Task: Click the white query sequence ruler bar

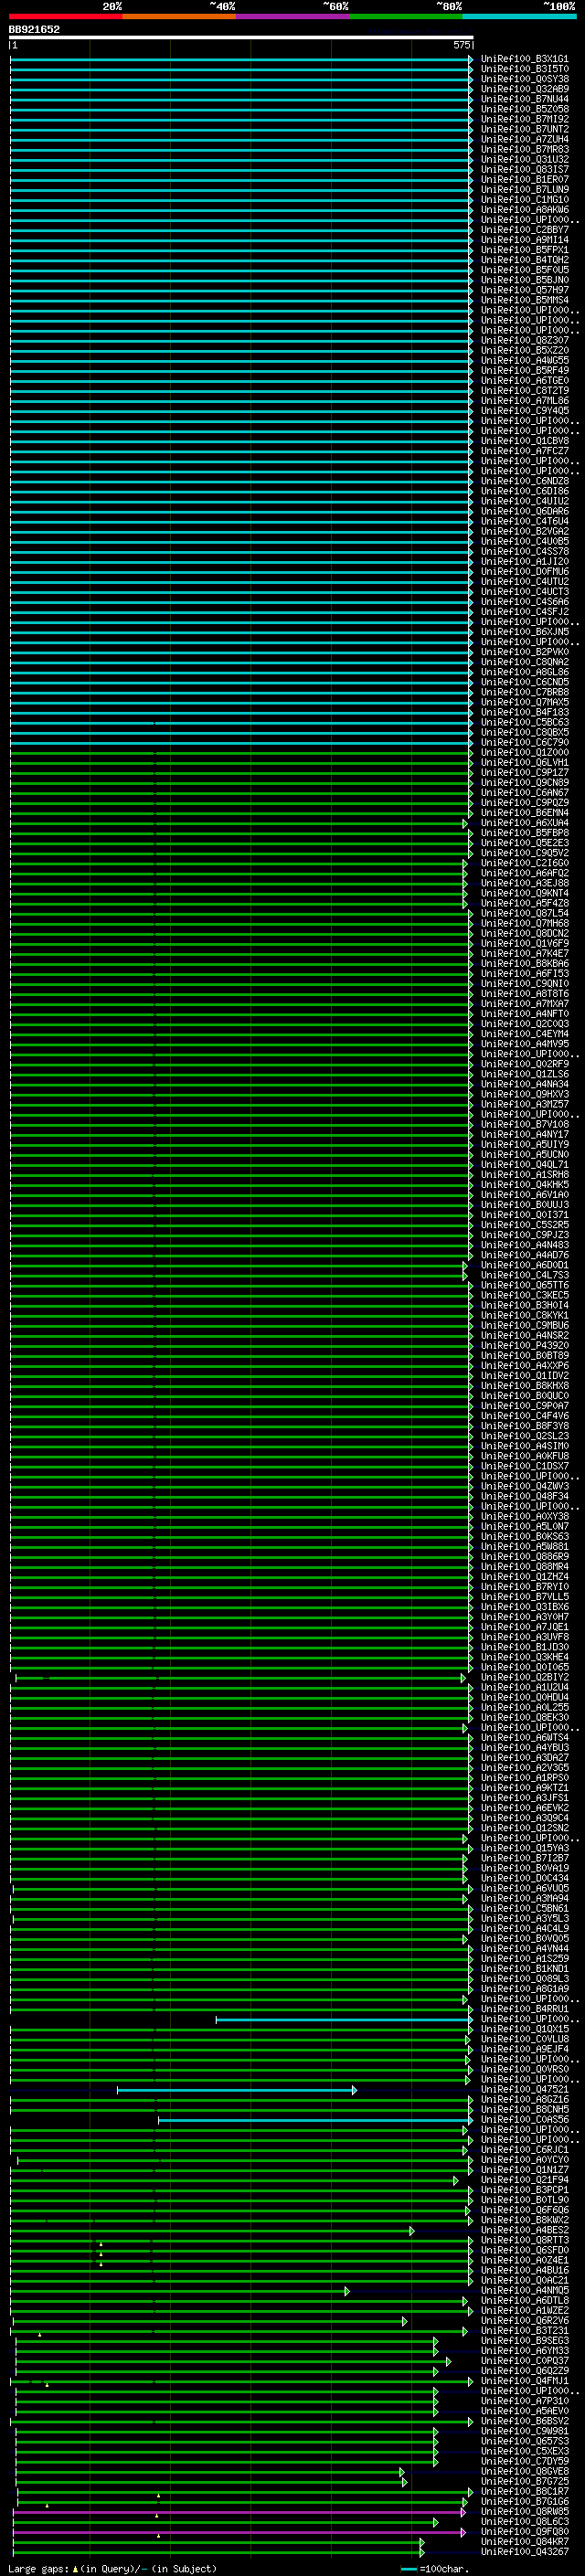Action: [241, 38]
